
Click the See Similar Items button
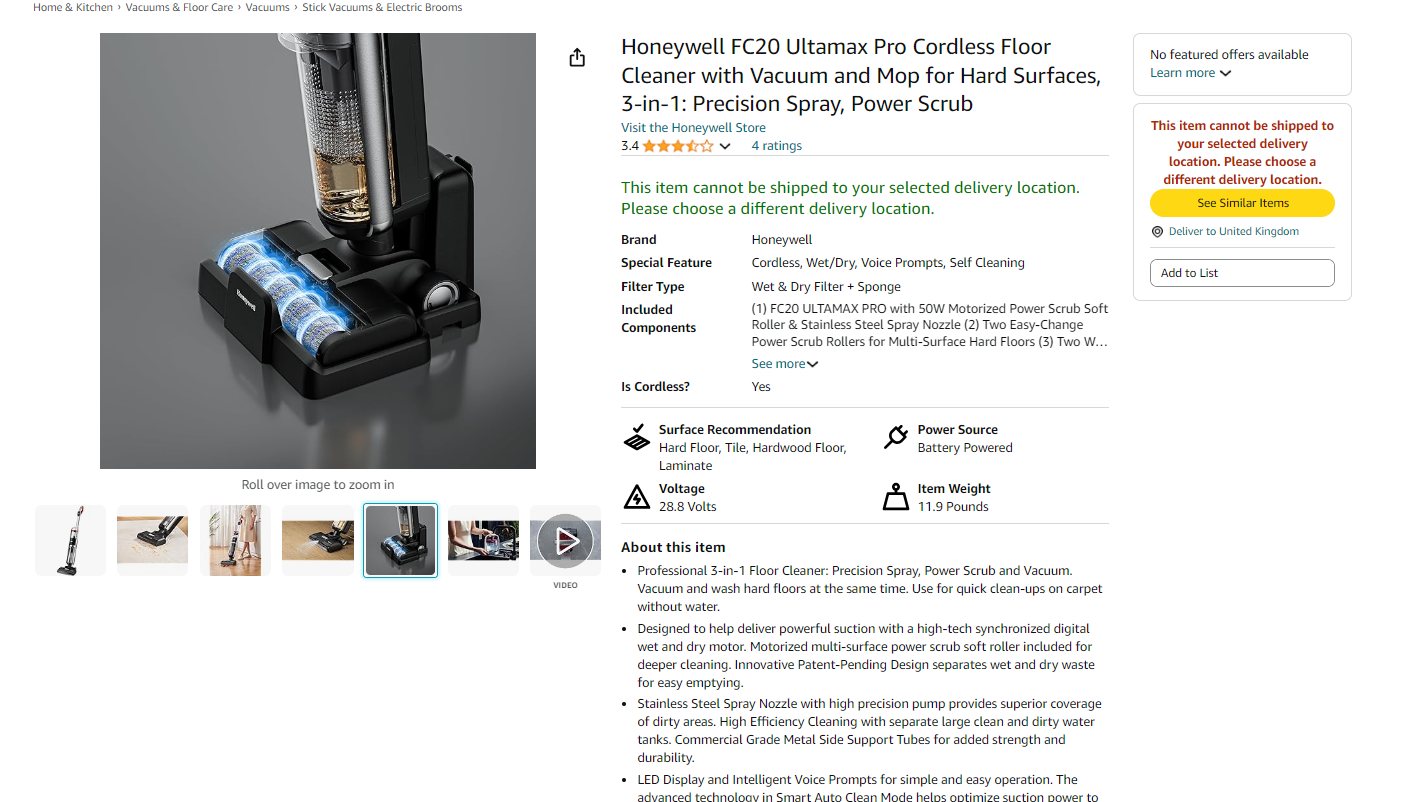point(1242,203)
